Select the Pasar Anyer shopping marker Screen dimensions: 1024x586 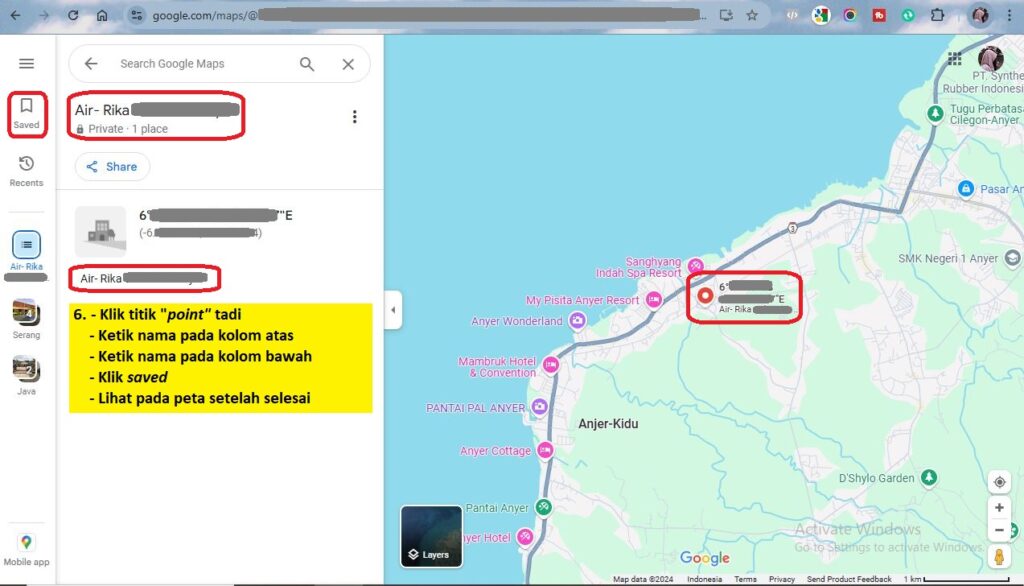[966, 189]
